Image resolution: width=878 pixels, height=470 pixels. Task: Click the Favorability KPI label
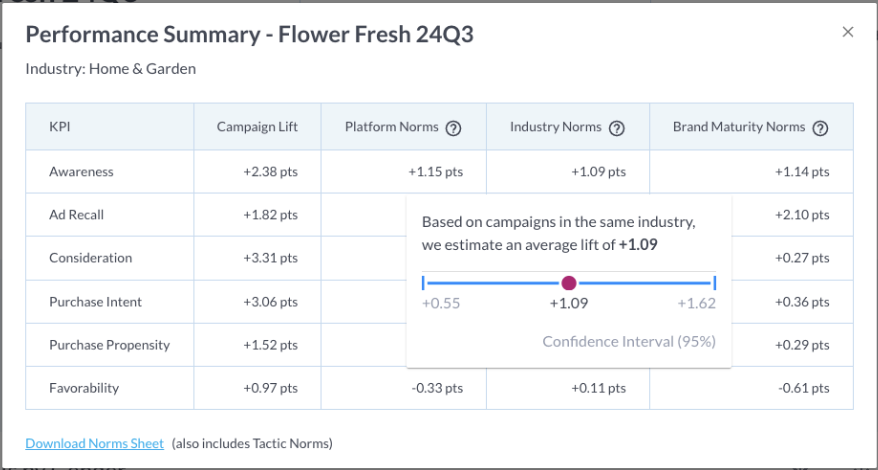pyautogui.click(x=83, y=388)
